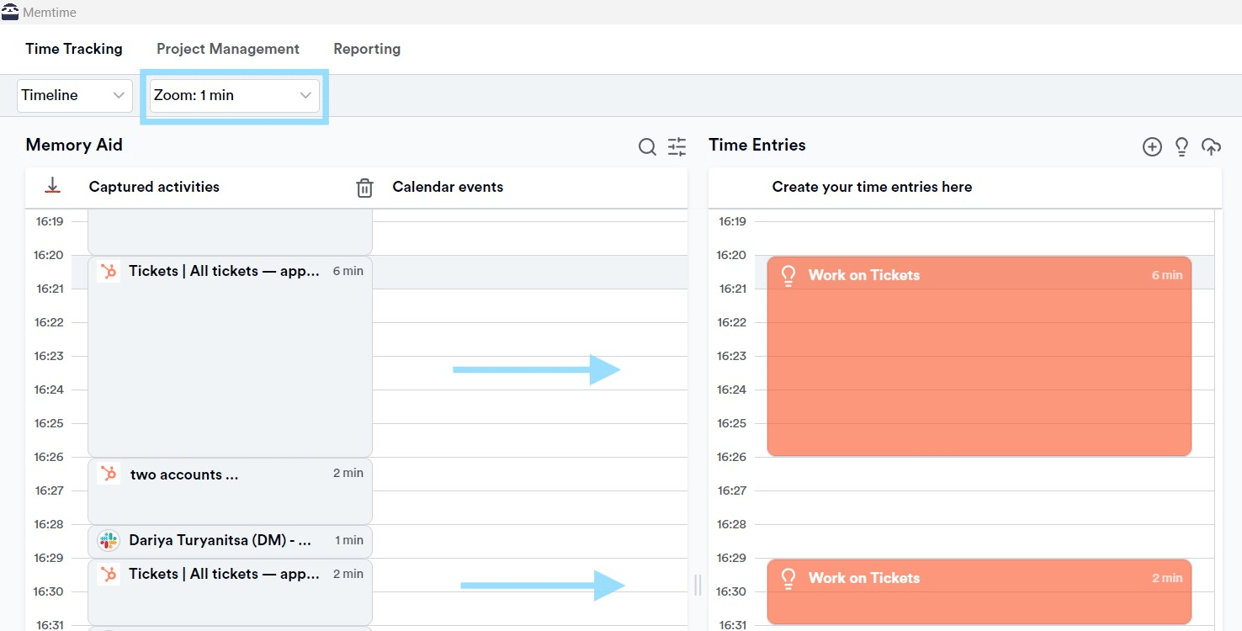Image resolution: width=1242 pixels, height=631 pixels.
Task: Click the blue arrow beside the 16:23 row
Action: point(537,369)
